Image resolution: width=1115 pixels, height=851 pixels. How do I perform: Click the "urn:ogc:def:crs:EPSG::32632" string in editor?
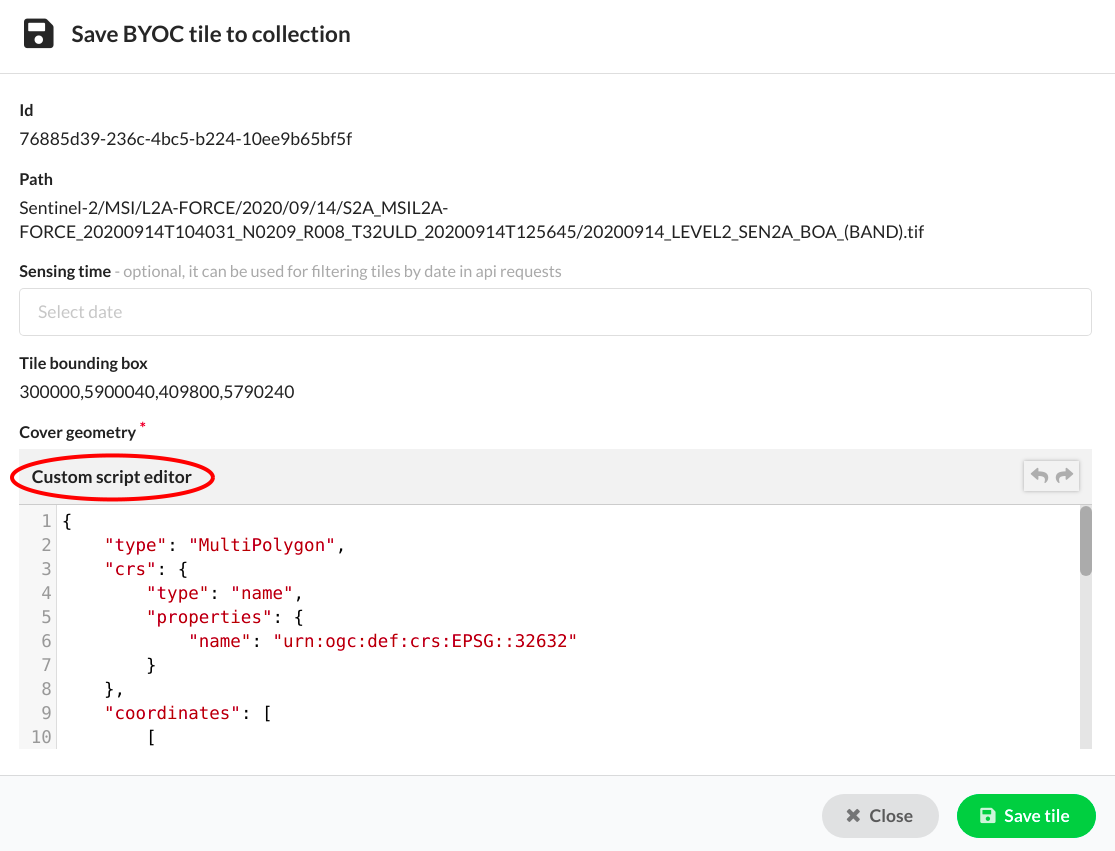click(425, 641)
